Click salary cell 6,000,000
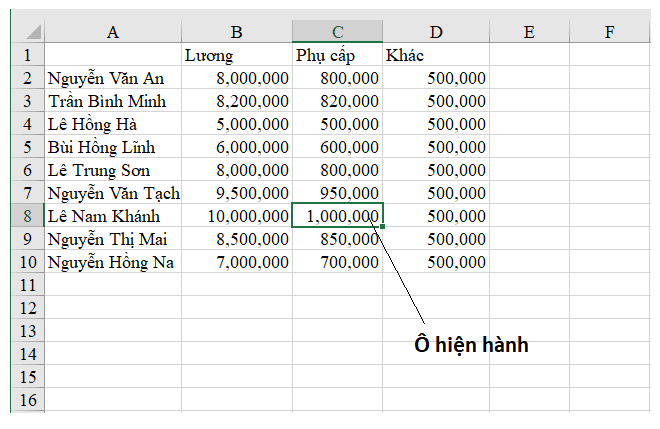 point(237,147)
